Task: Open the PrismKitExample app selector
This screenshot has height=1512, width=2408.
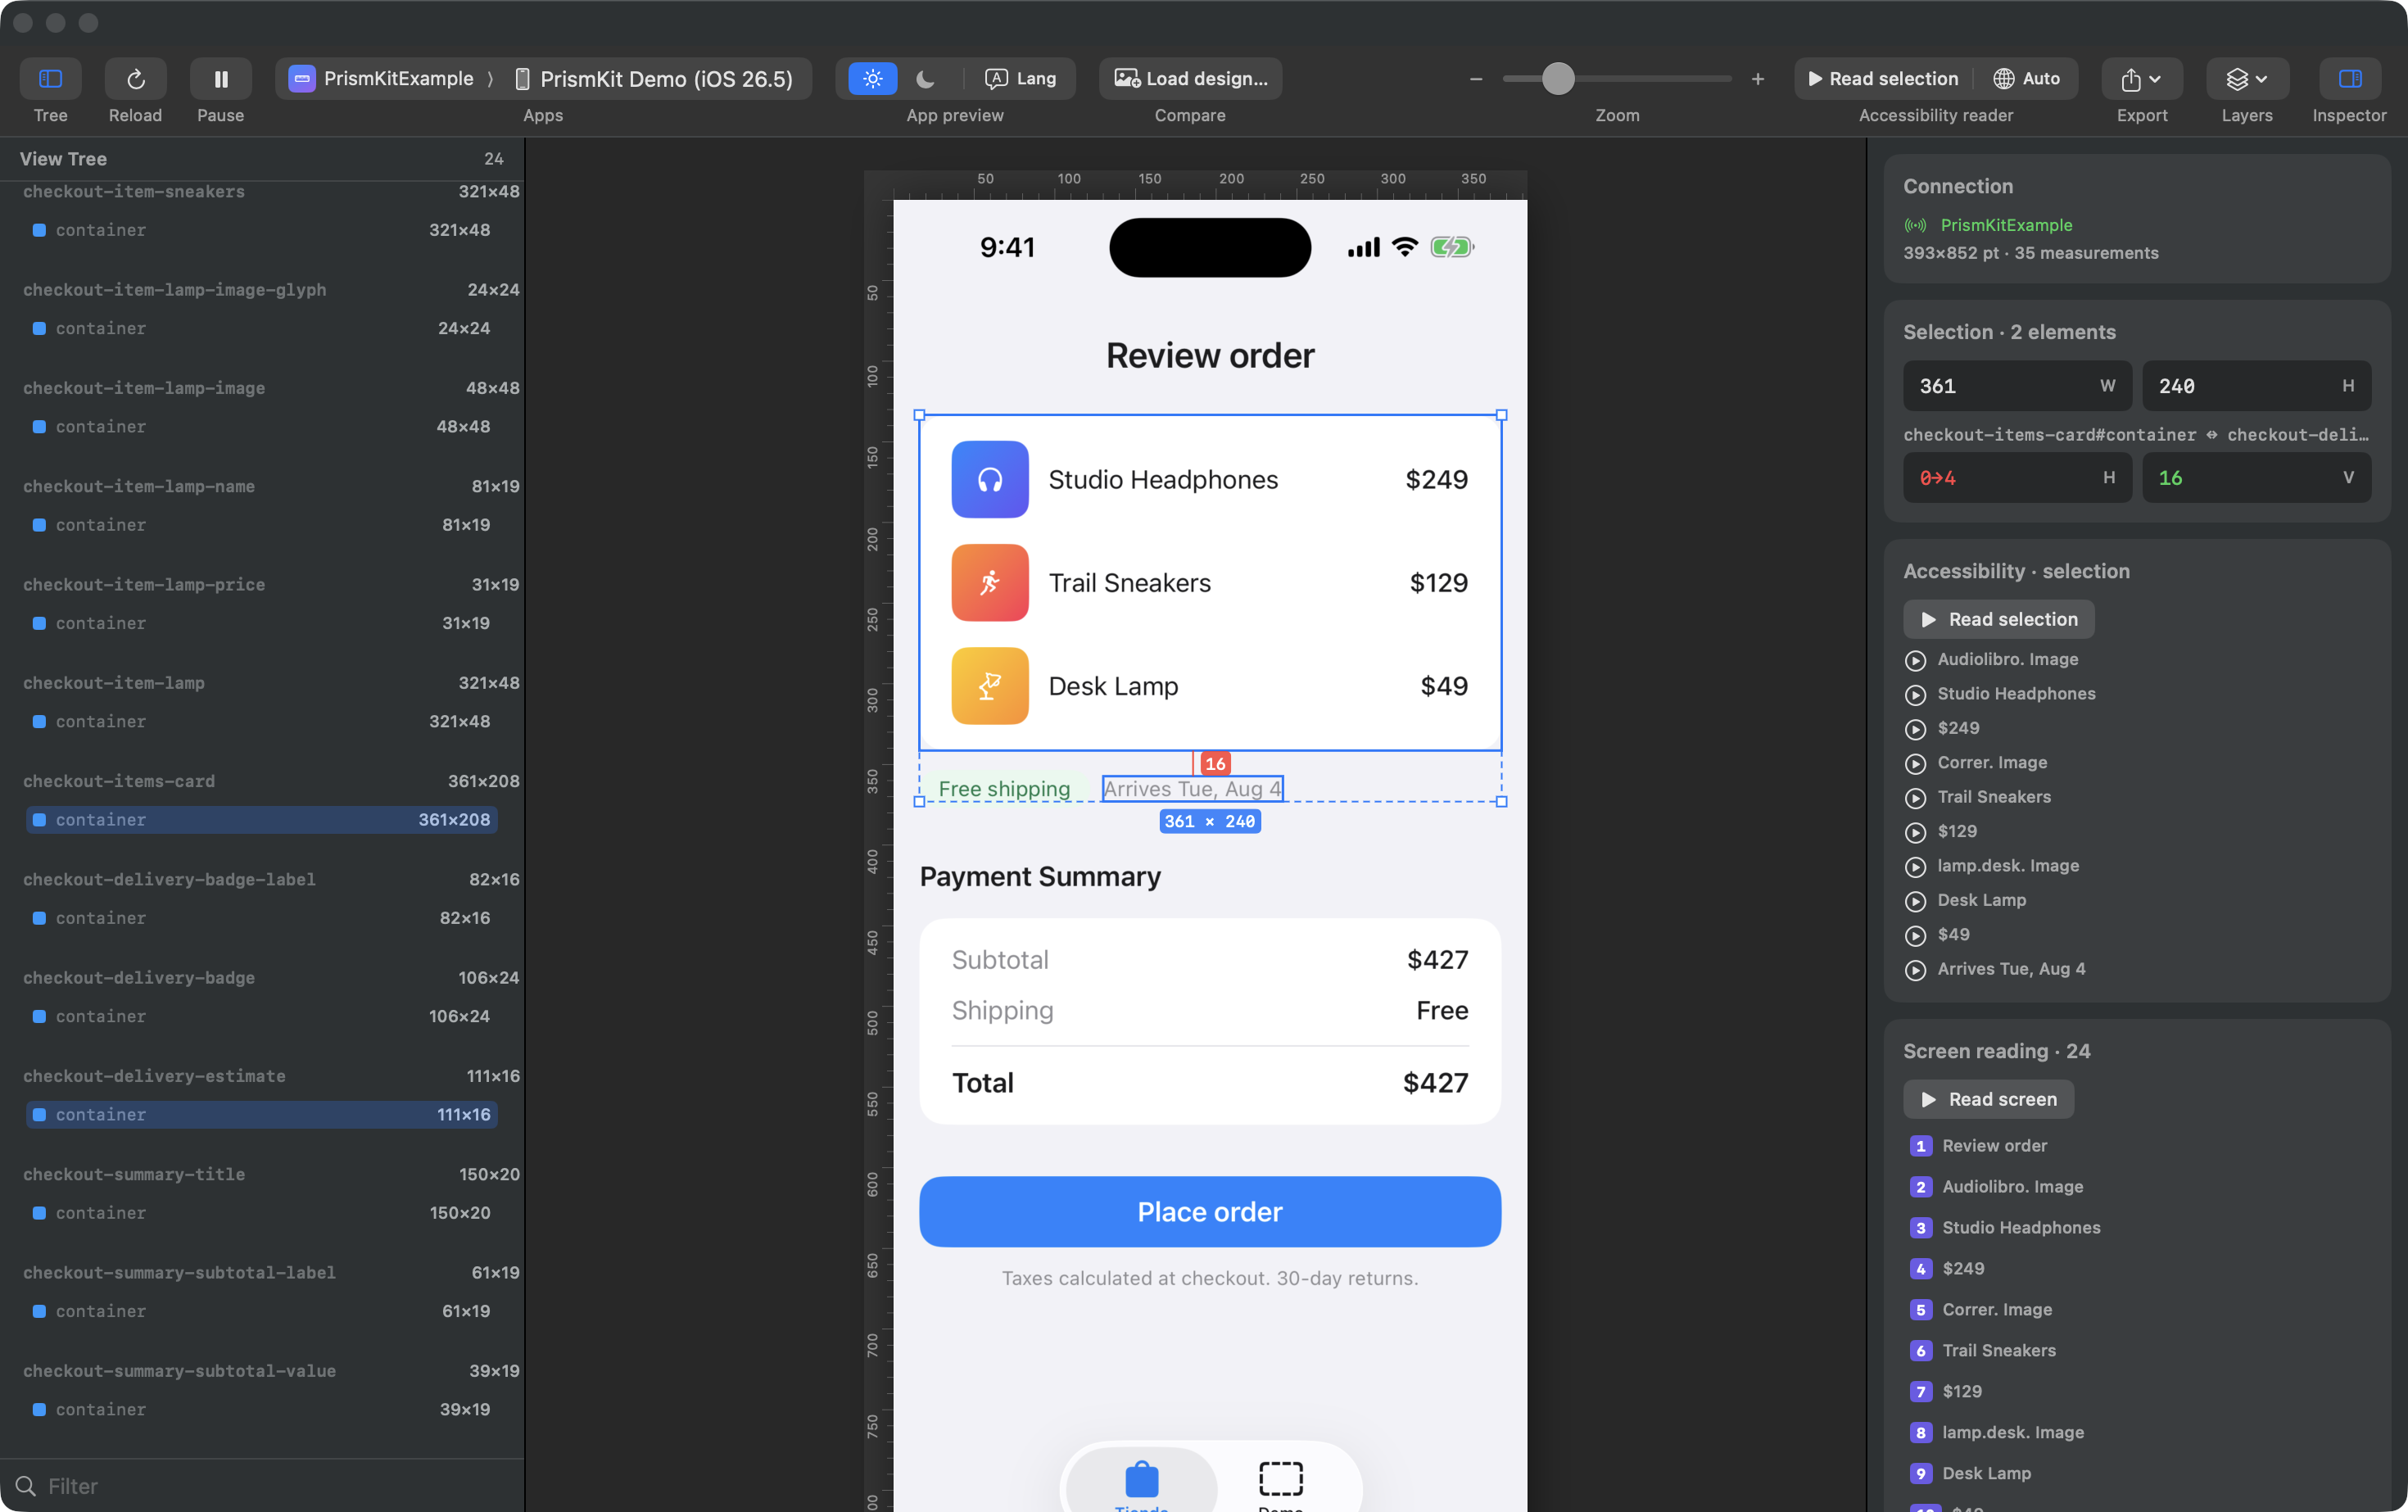Action: point(381,78)
